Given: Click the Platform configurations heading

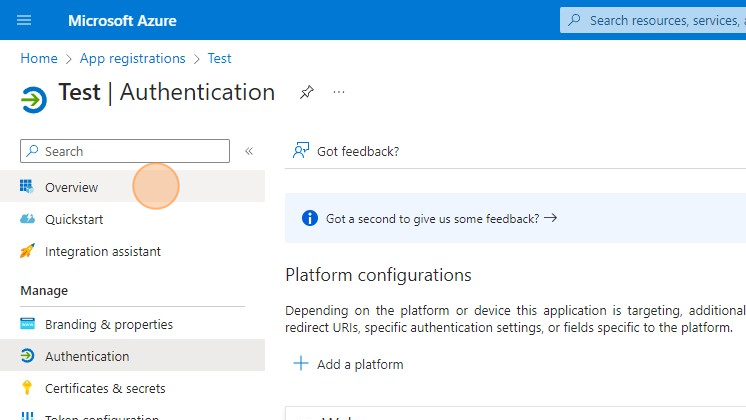Looking at the screenshot, I should click(378, 275).
